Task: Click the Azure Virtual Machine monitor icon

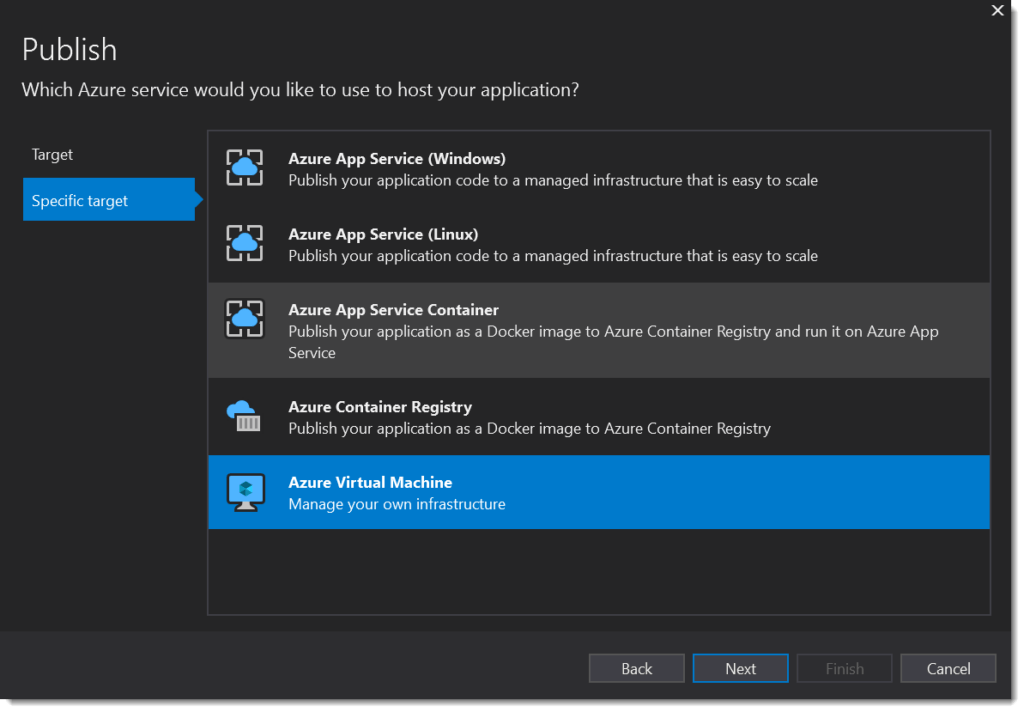Action: [x=246, y=493]
